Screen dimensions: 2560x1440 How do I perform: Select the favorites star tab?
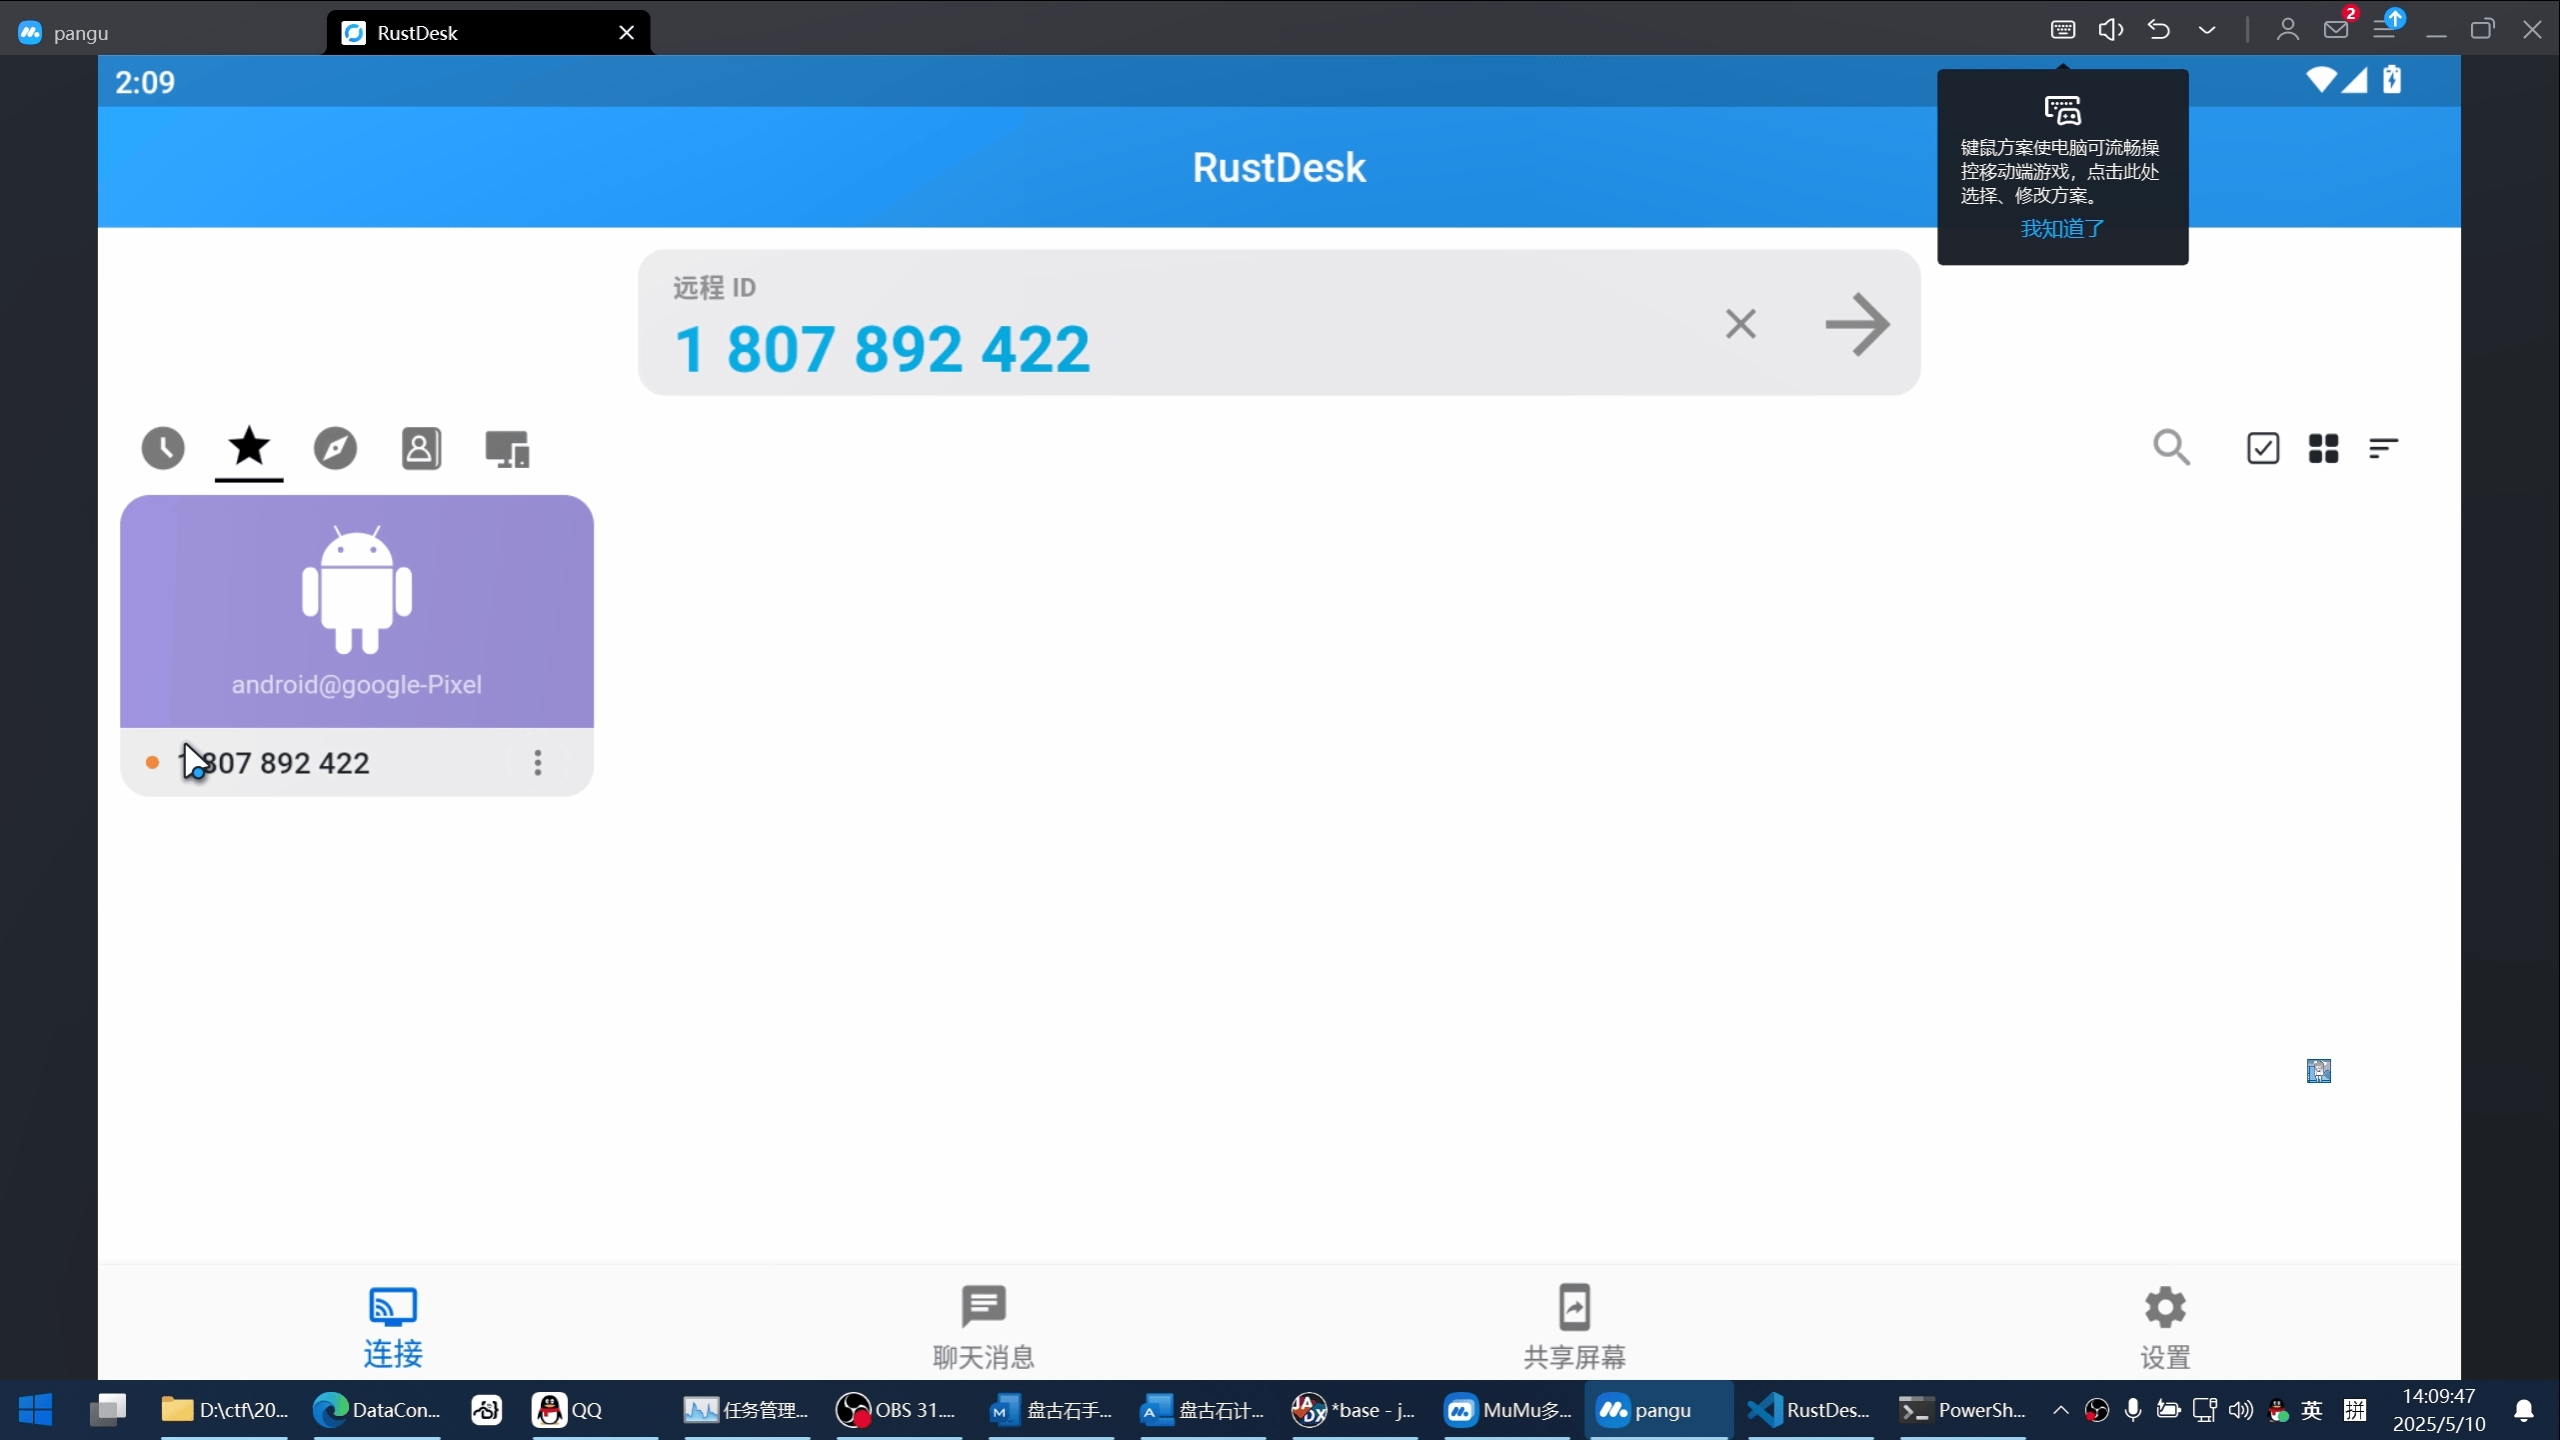(249, 446)
